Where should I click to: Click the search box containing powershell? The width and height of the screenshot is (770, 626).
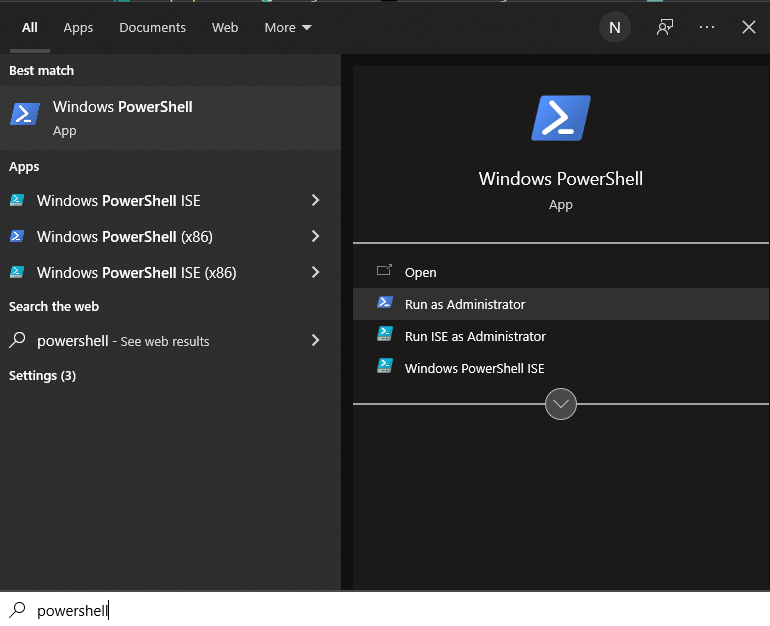(x=300, y=610)
